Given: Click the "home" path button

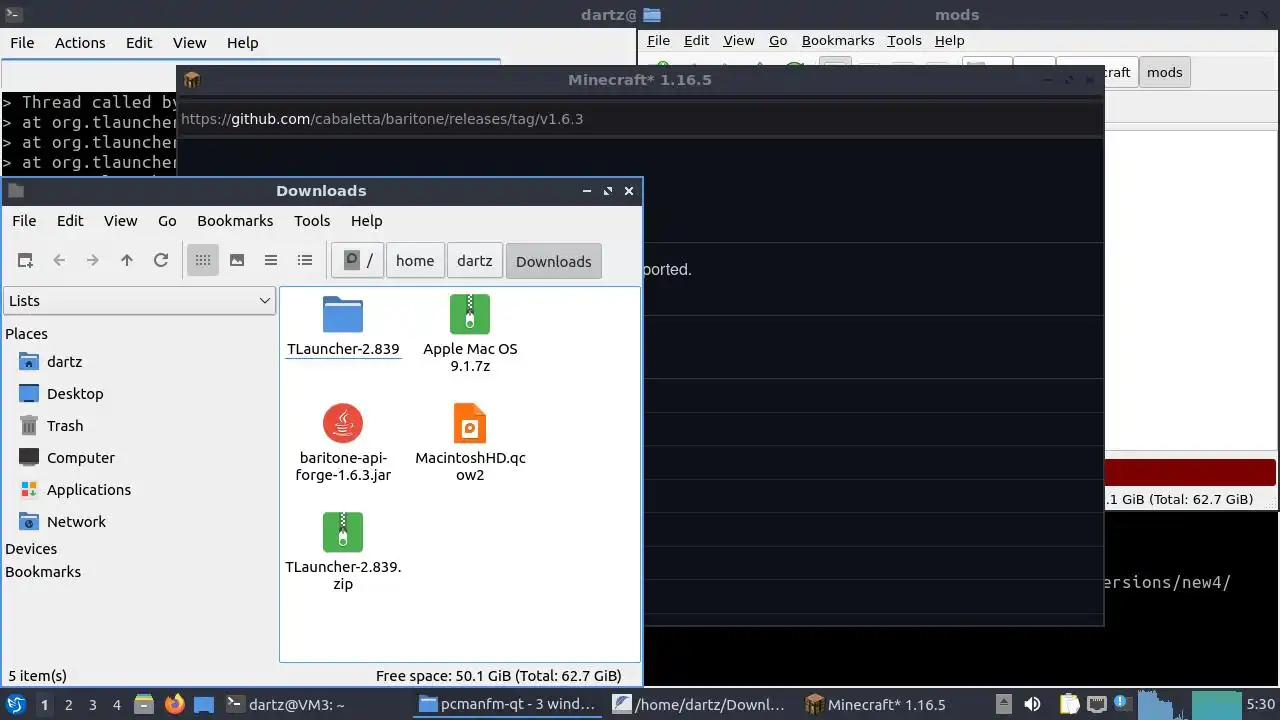Looking at the screenshot, I should click(415, 261).
